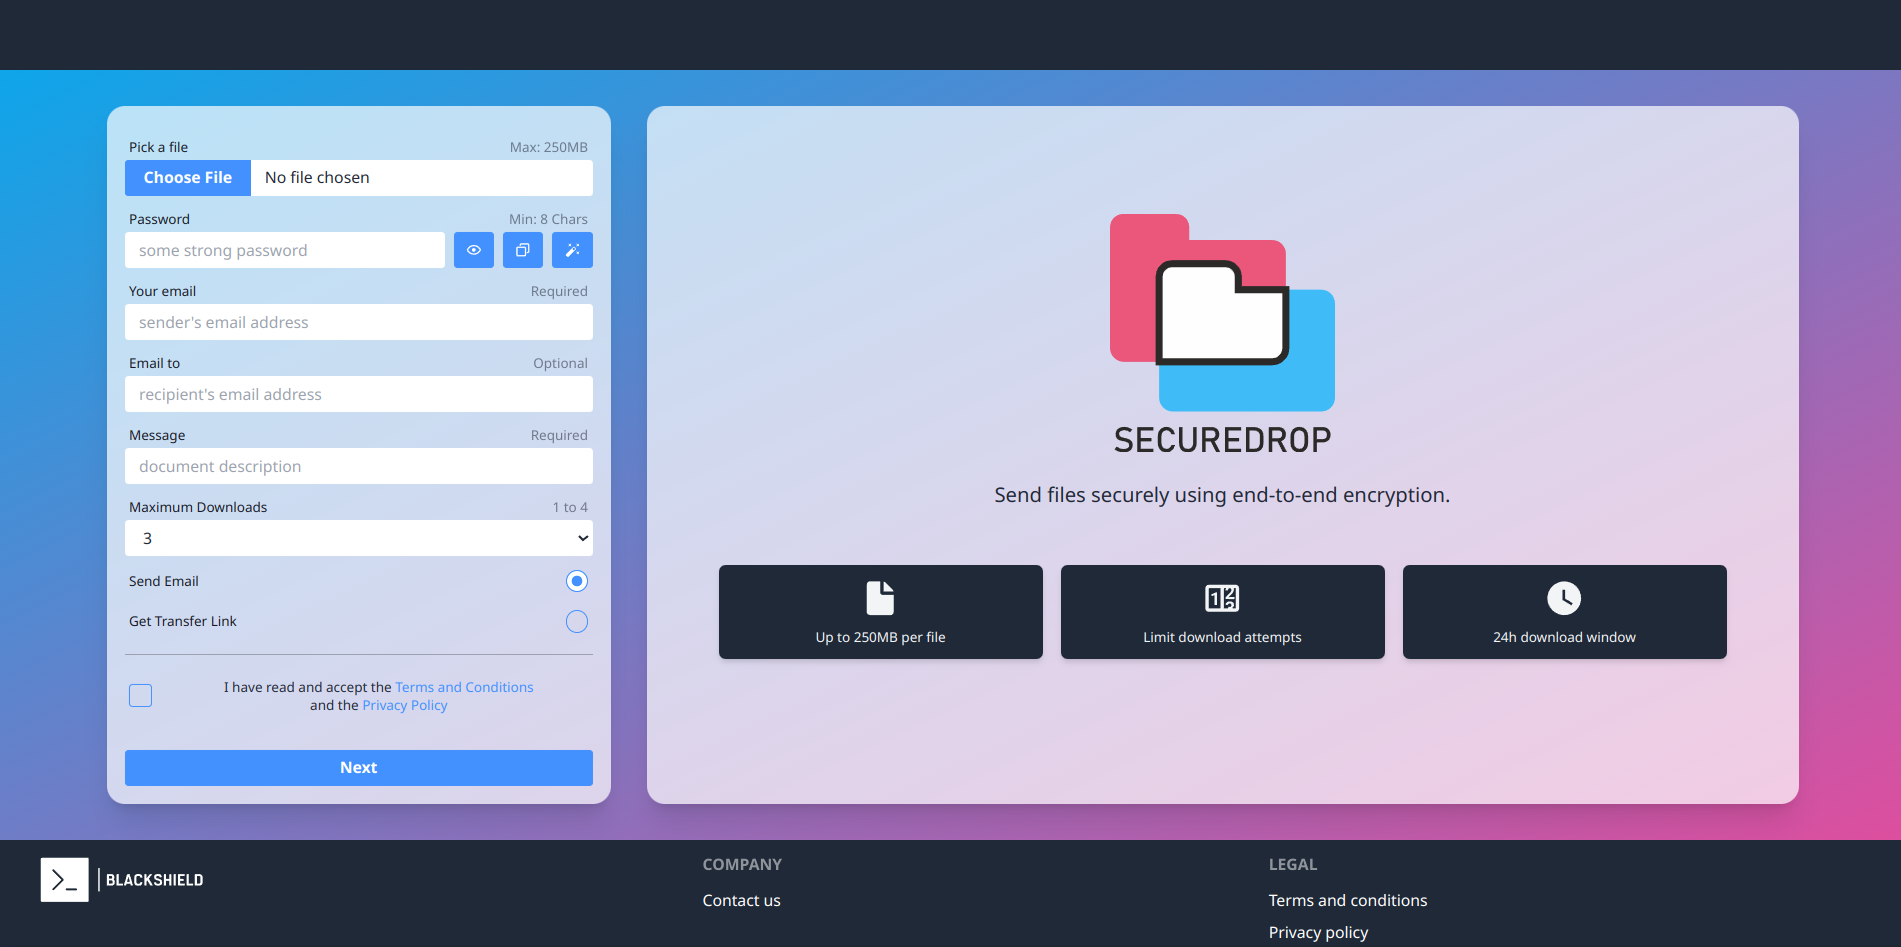Copy password using the copy icon
This screenshot has width=1901, height=947.
point(523,250)
